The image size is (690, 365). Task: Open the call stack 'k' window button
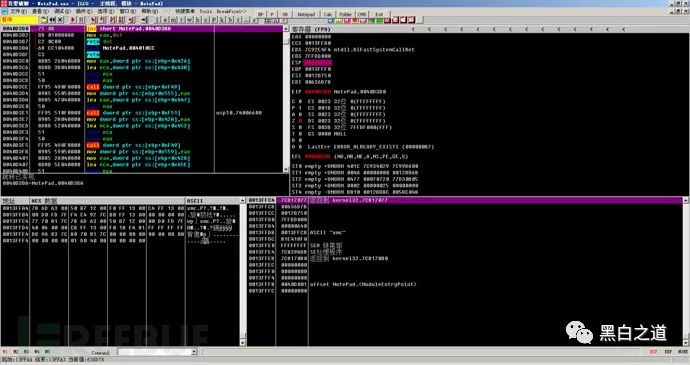tap(221, 20)
